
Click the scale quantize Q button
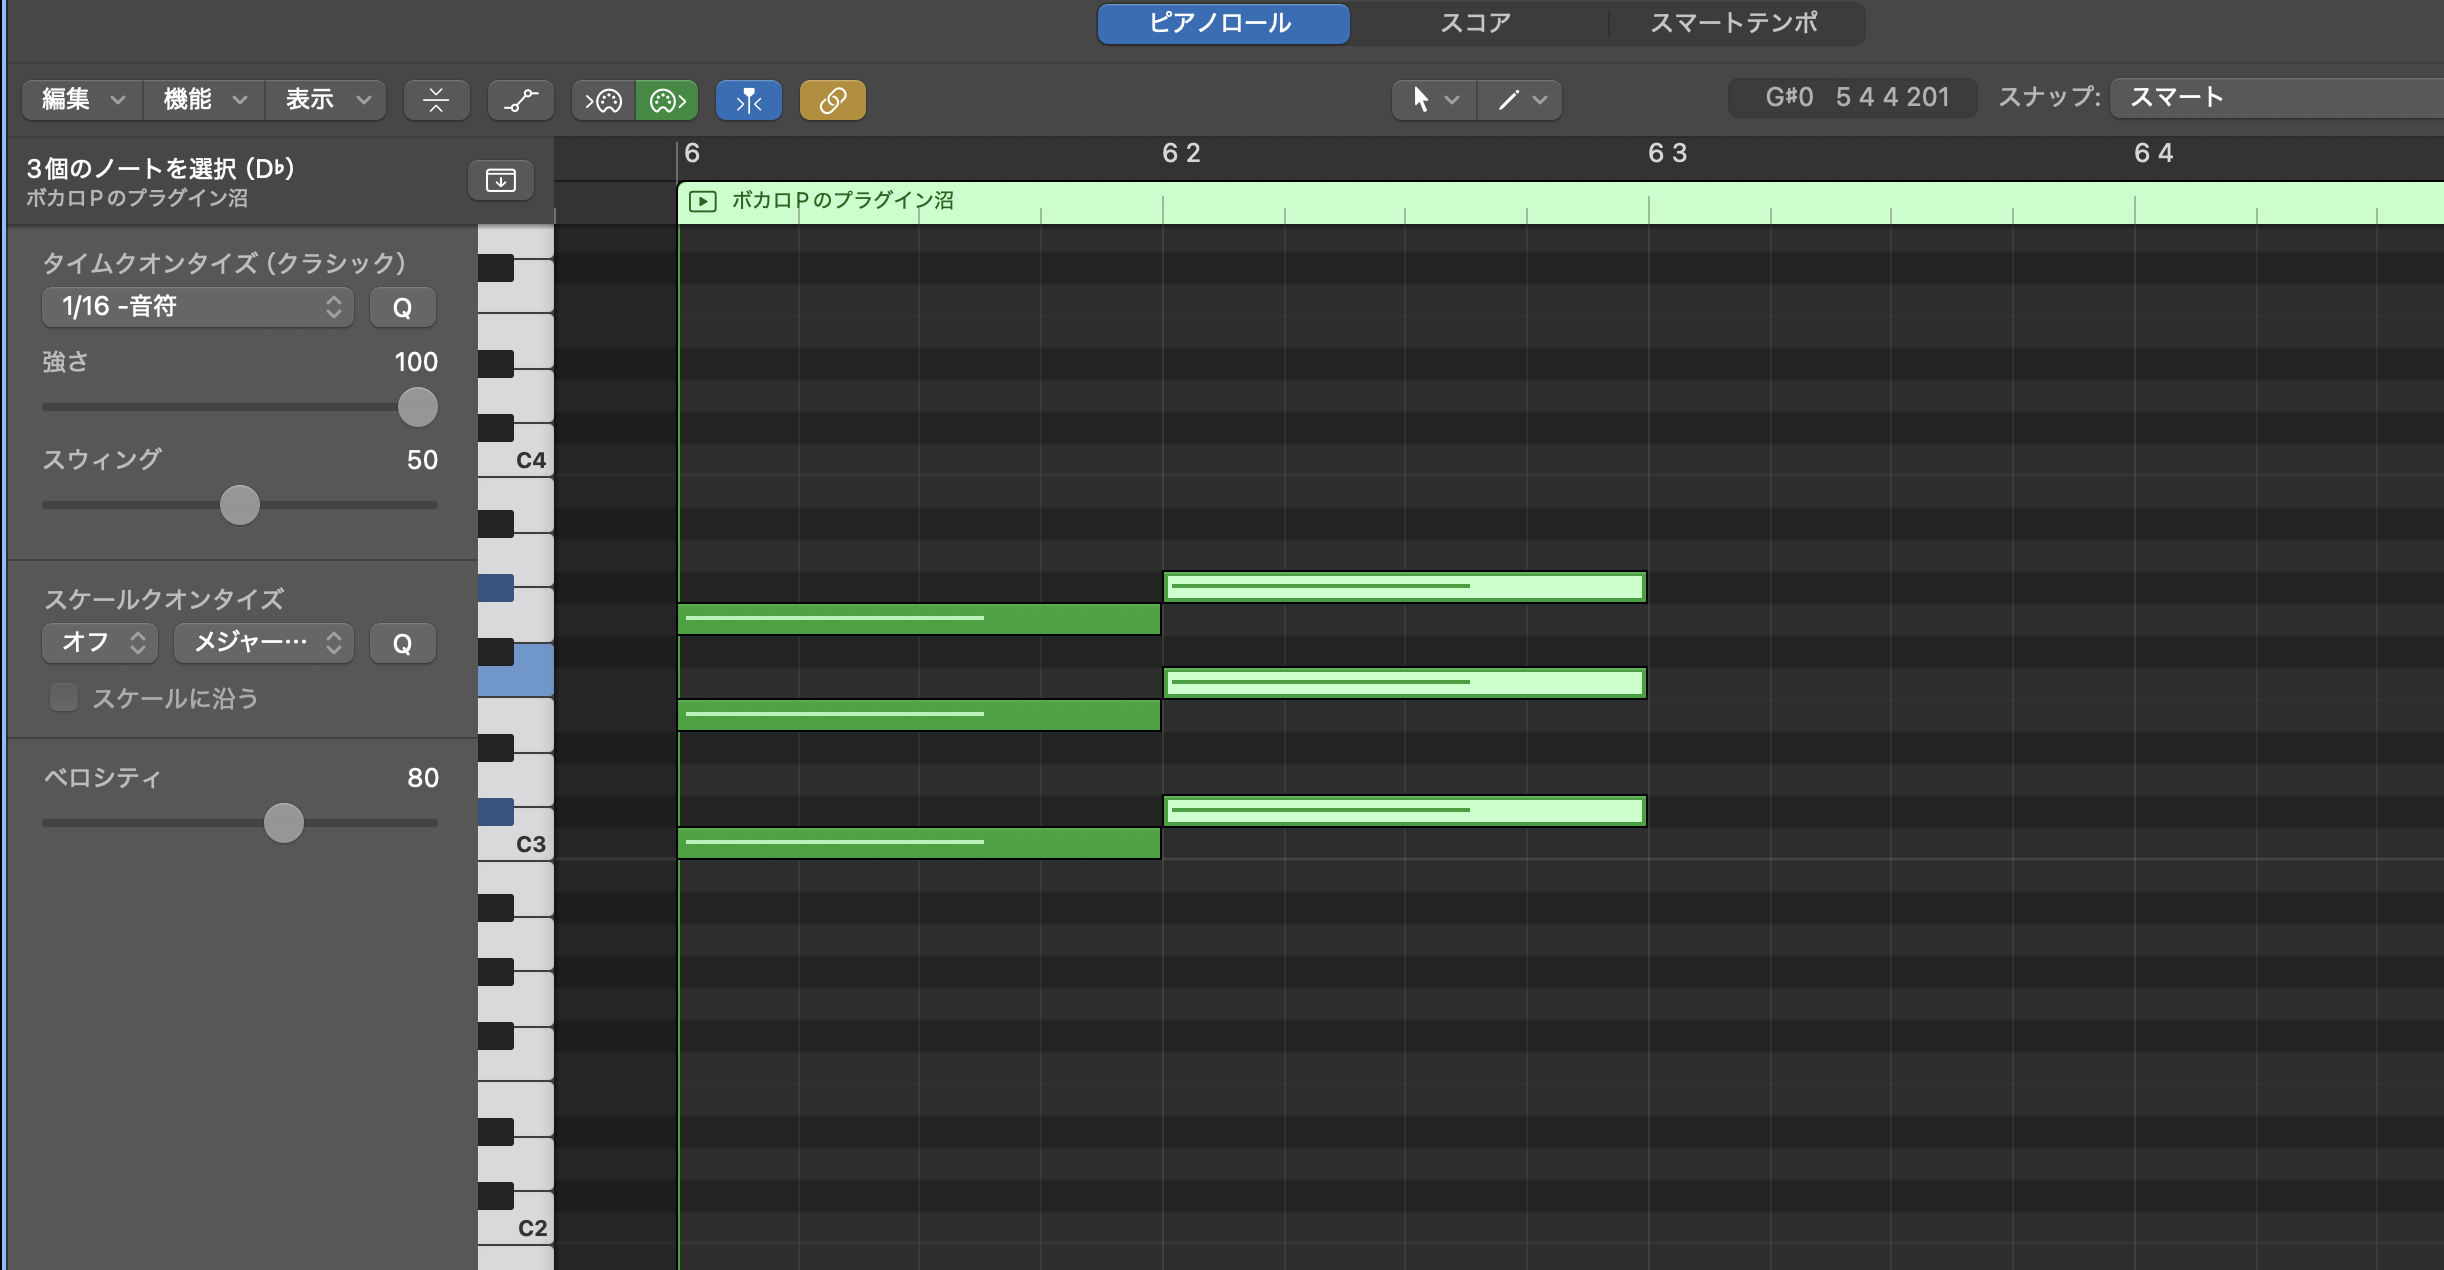[x=402, y=643]
